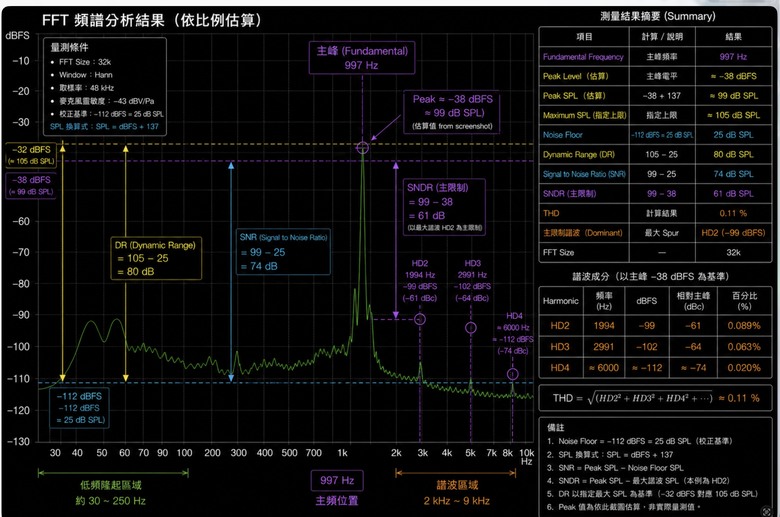The width and height of the screenshot is (780, 517).
Task: Select the SNR (Signal to Noise Ratio) box
Action: [x=283, y=251]
